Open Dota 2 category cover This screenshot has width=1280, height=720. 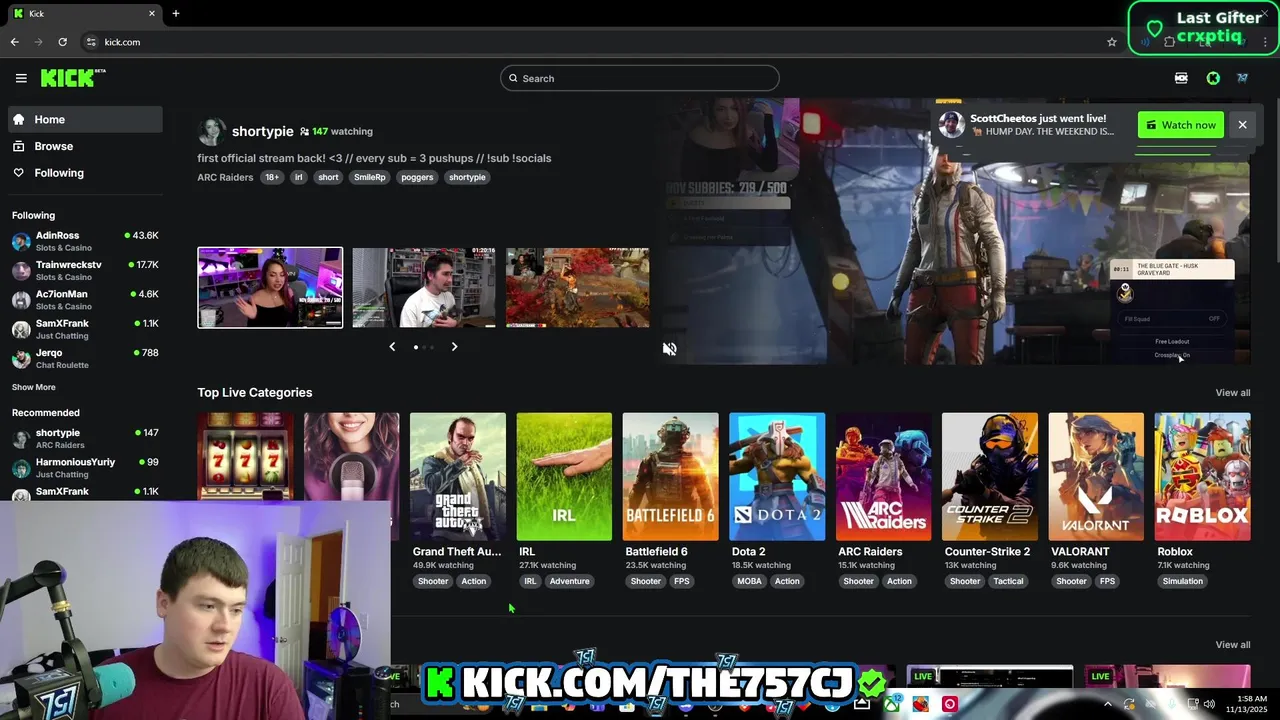tap(777, 477)
